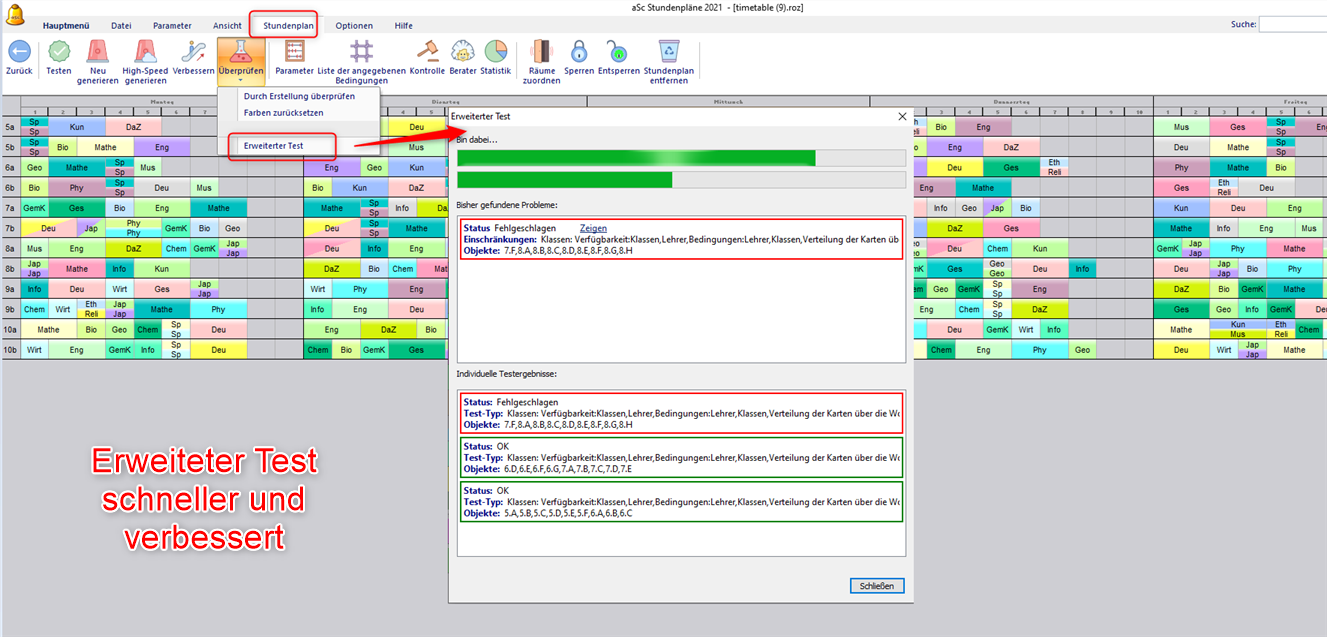Screen dimensions: 1327x637
Task: Open the Hauptmenü tab
Action: click(64, 25)
